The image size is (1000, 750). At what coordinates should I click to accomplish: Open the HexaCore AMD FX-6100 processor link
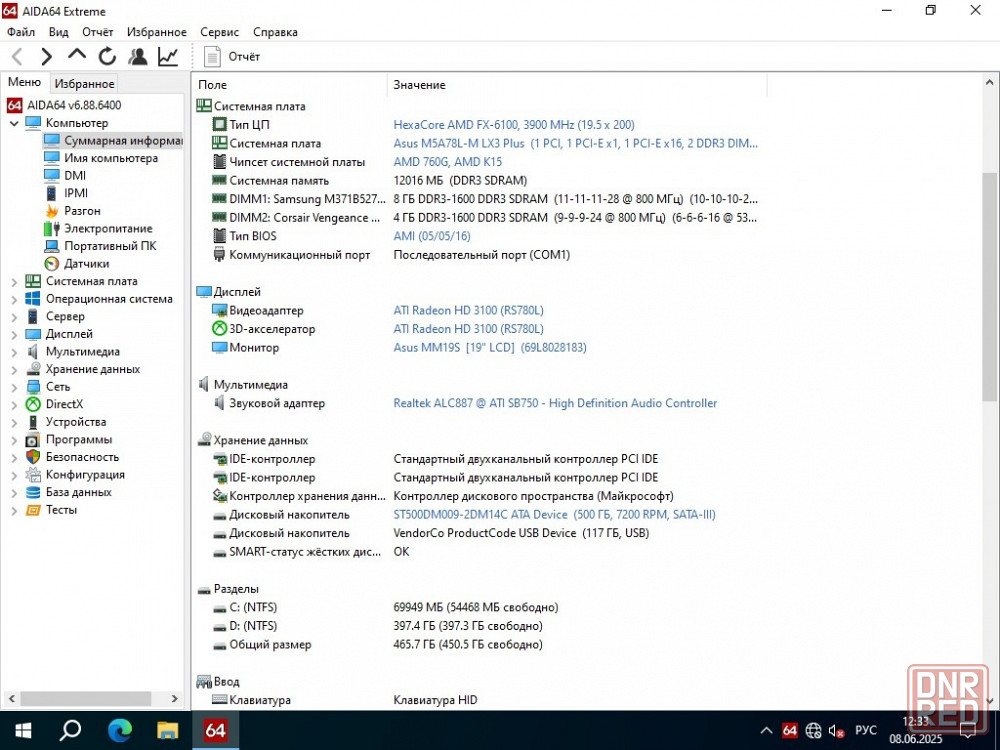pyautogui.click(x=514, y=125)
